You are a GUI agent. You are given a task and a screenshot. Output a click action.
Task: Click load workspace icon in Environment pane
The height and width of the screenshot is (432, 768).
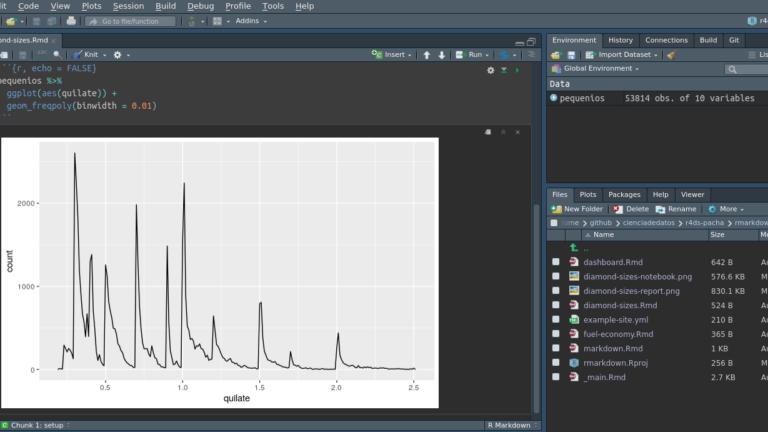pyautogui.click(x=556, y=55)
